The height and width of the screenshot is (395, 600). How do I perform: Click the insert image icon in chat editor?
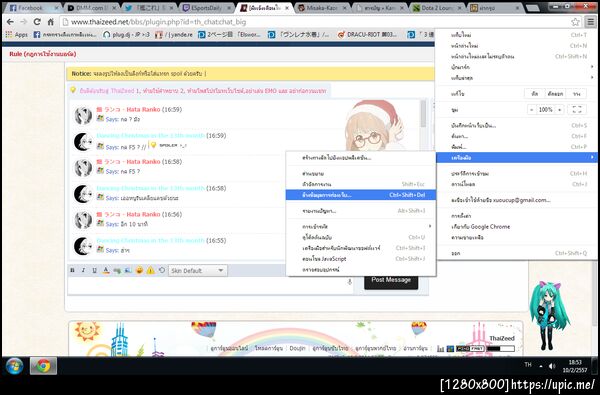(x=128, y=270)
